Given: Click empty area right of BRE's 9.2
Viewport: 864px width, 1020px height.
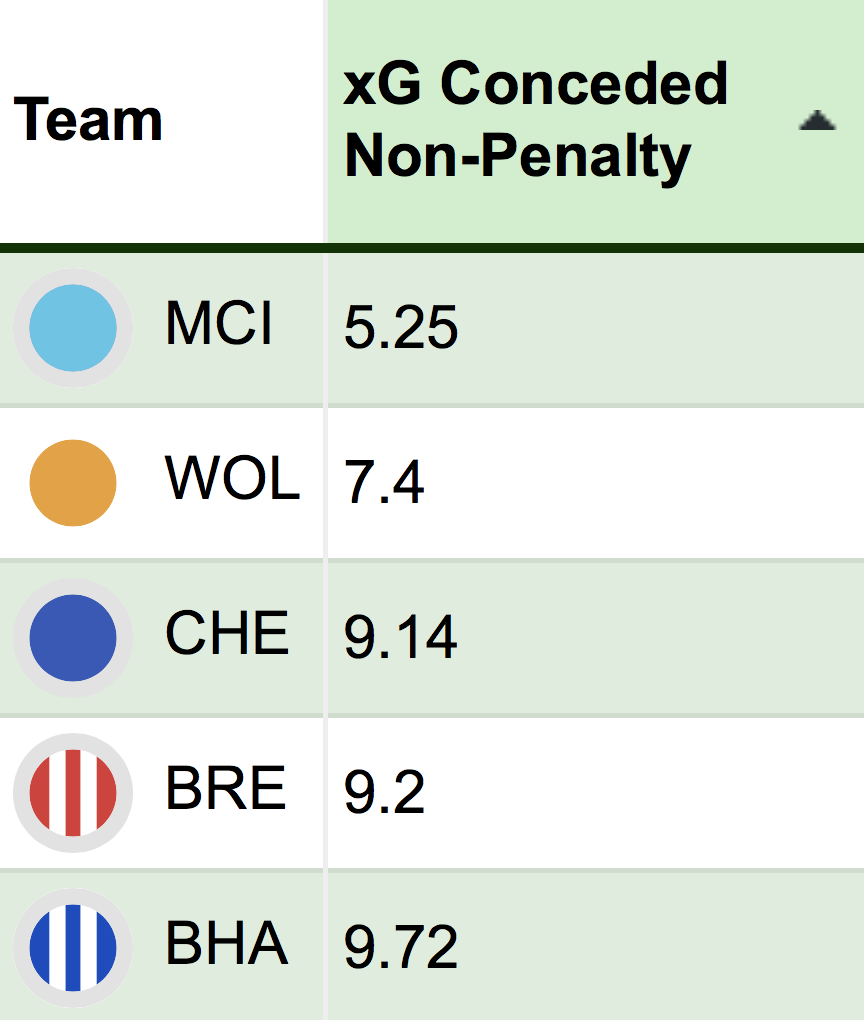Looking at the screenshot, I should click(644, 793).
